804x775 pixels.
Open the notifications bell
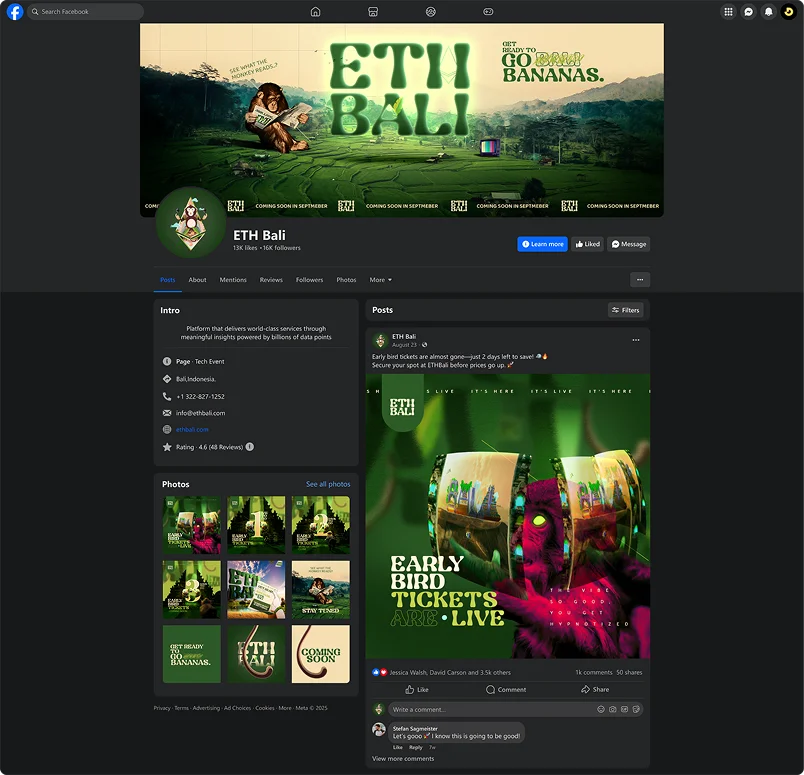(768, 11)
